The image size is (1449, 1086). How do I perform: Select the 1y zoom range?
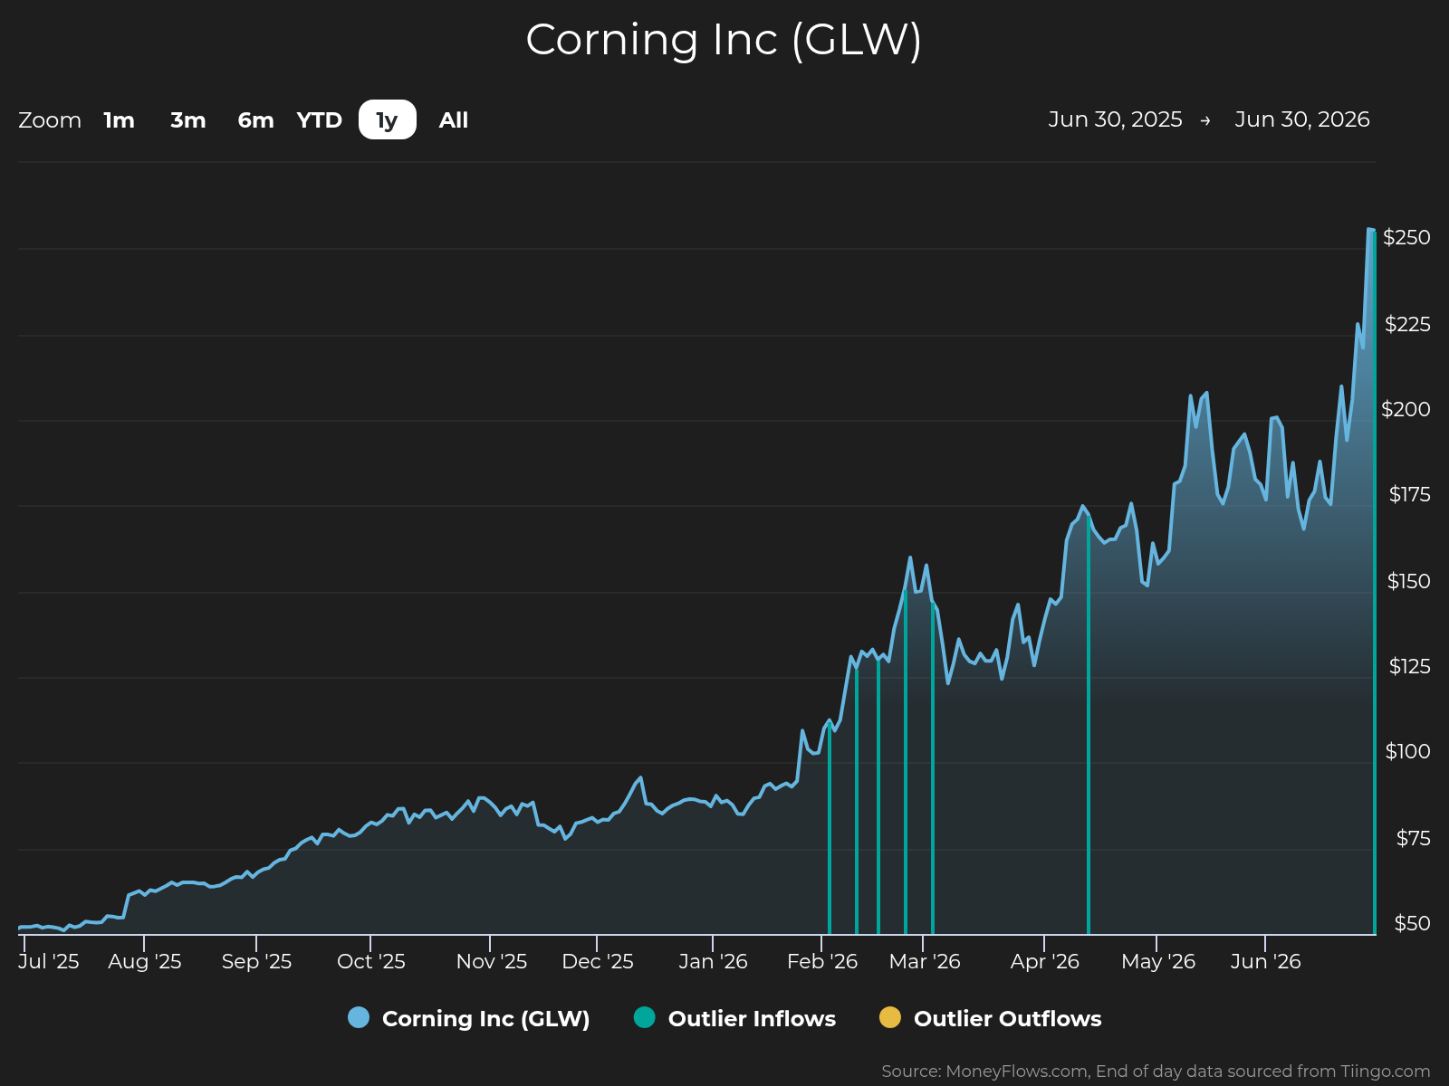tap(387, 120)
